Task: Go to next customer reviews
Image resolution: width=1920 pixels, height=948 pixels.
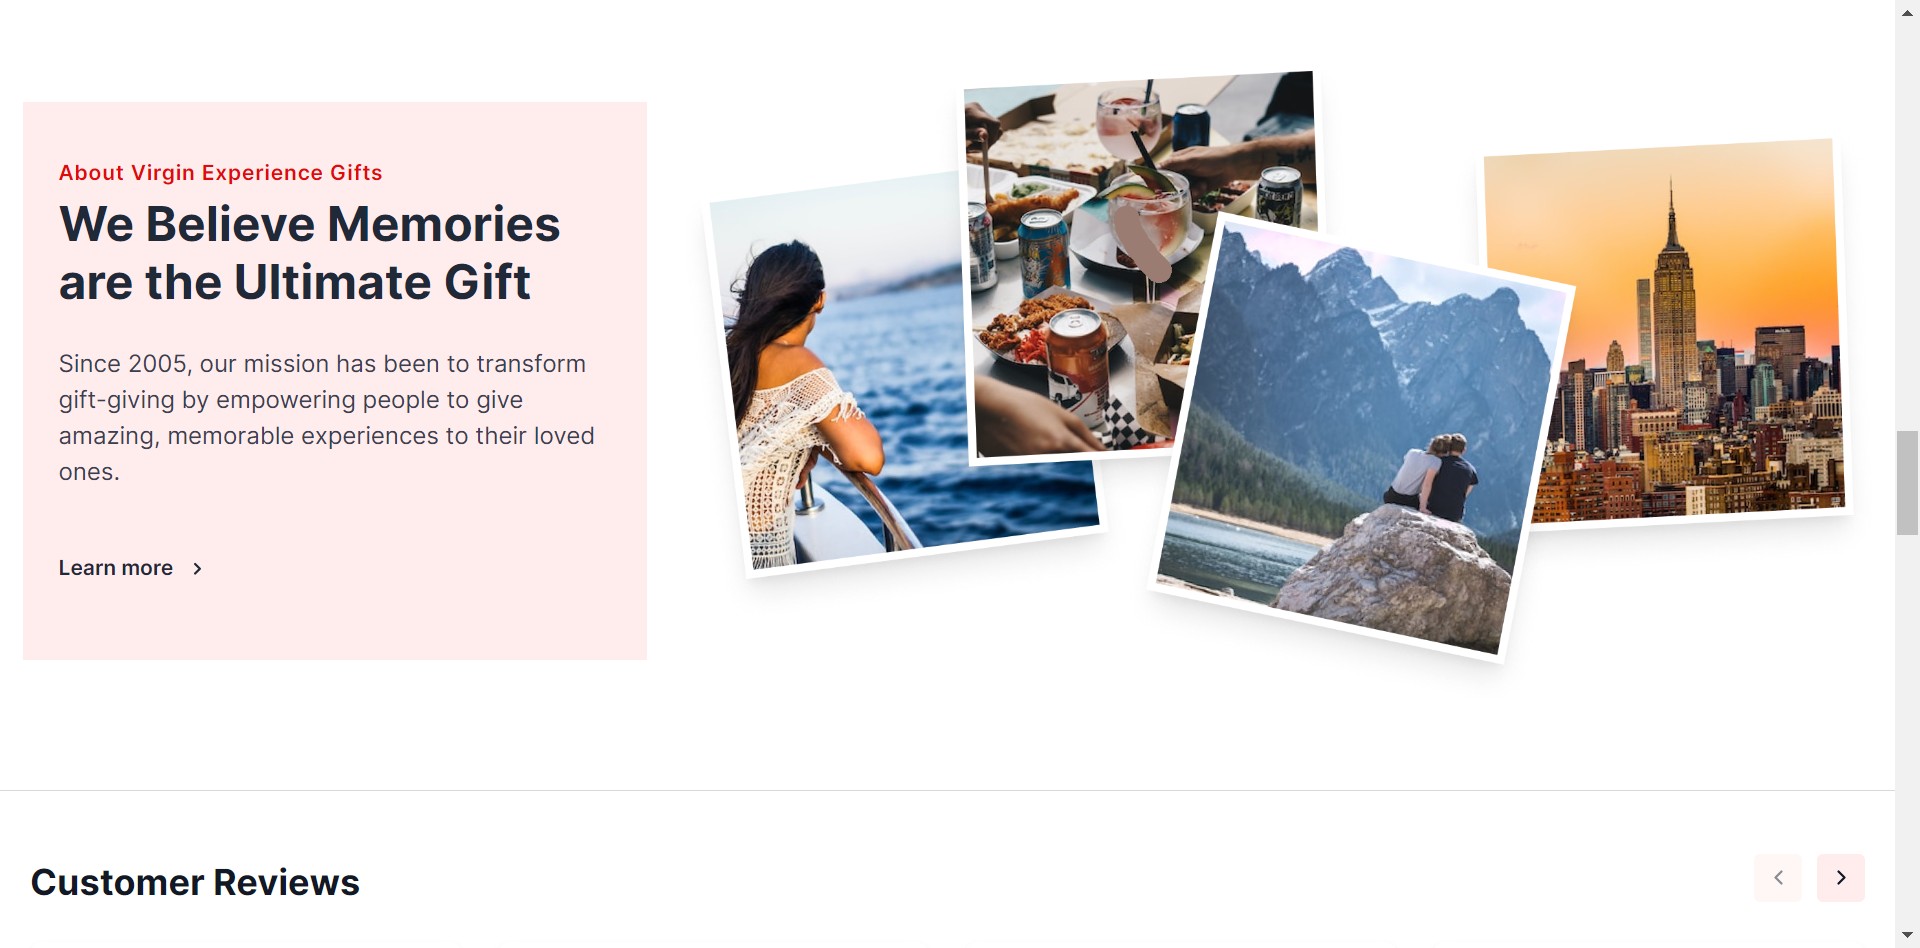Action: point(1841,878)
